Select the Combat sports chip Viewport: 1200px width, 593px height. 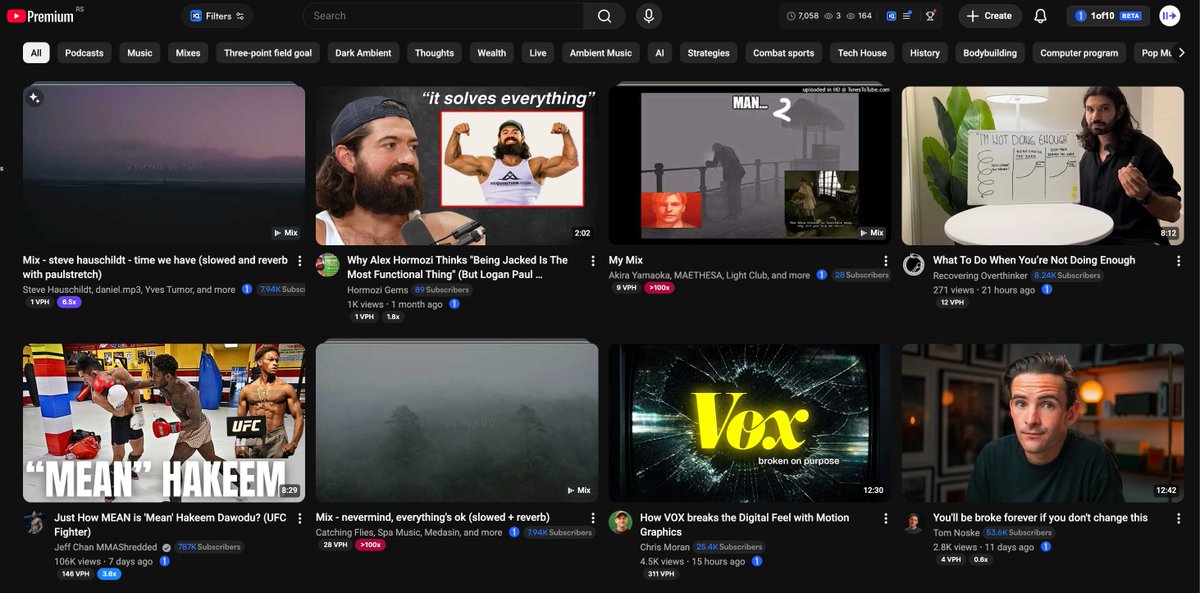784,53
